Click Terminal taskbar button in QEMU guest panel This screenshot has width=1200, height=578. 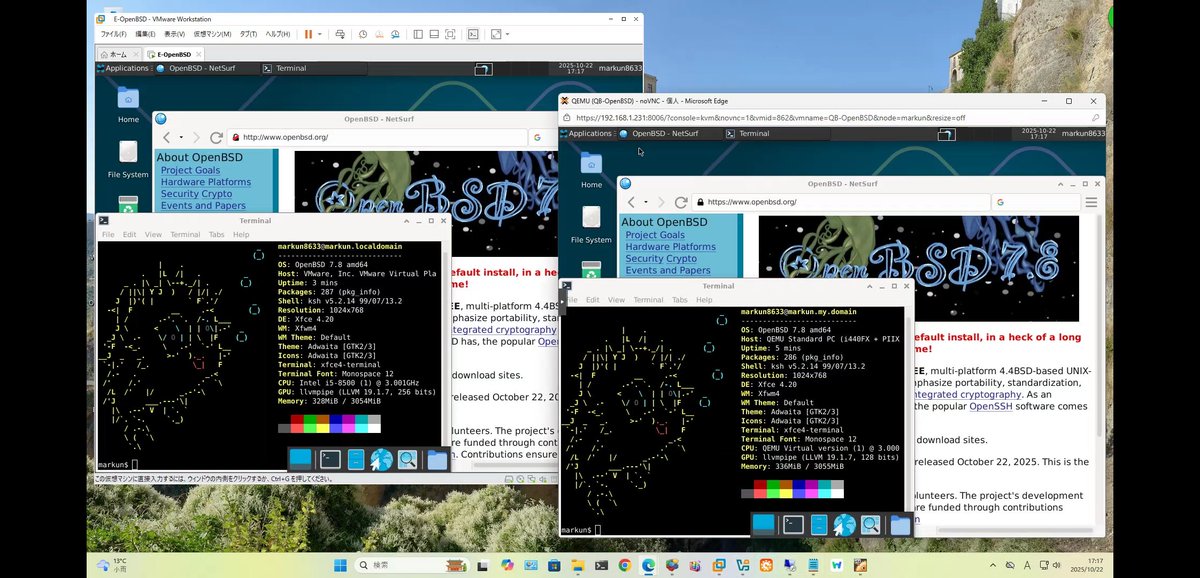775,133
